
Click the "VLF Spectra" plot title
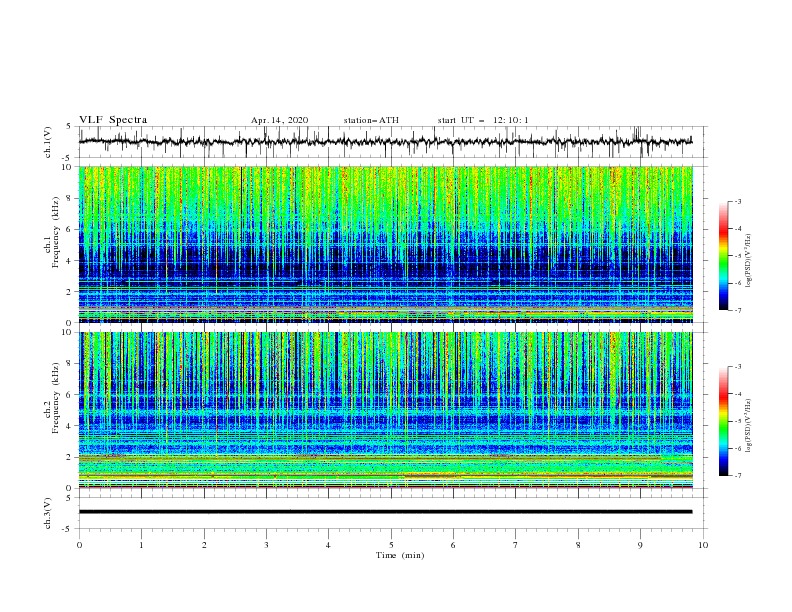(x=113, y=120)
